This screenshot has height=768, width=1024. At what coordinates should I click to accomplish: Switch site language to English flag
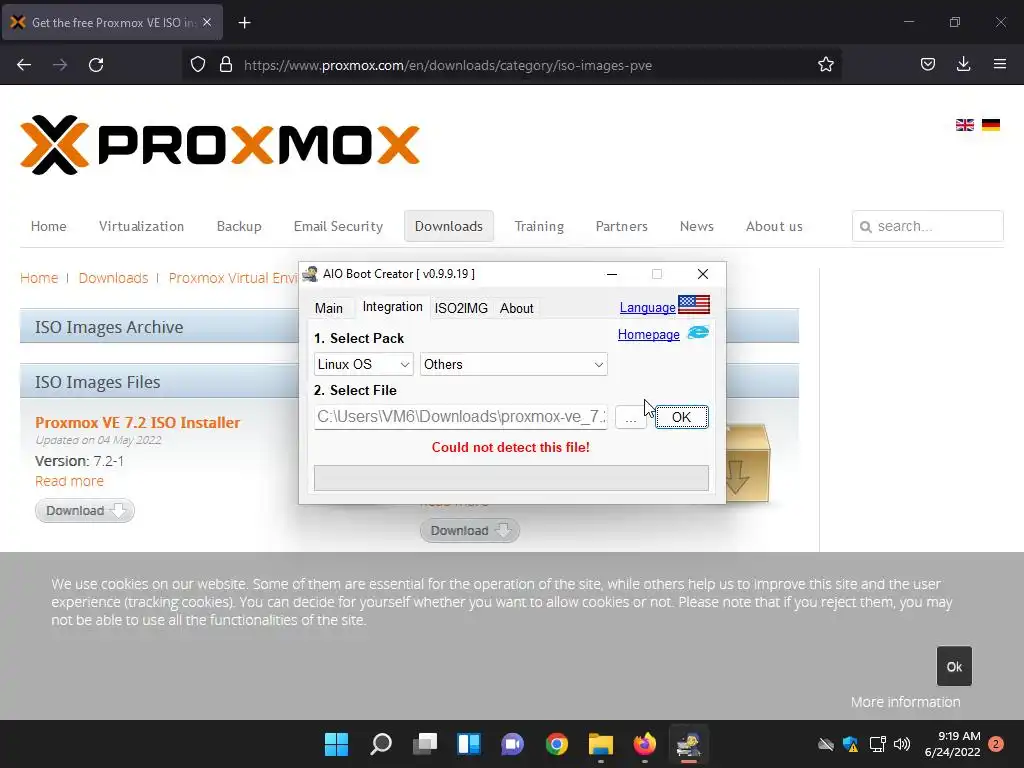coord(965,125)
